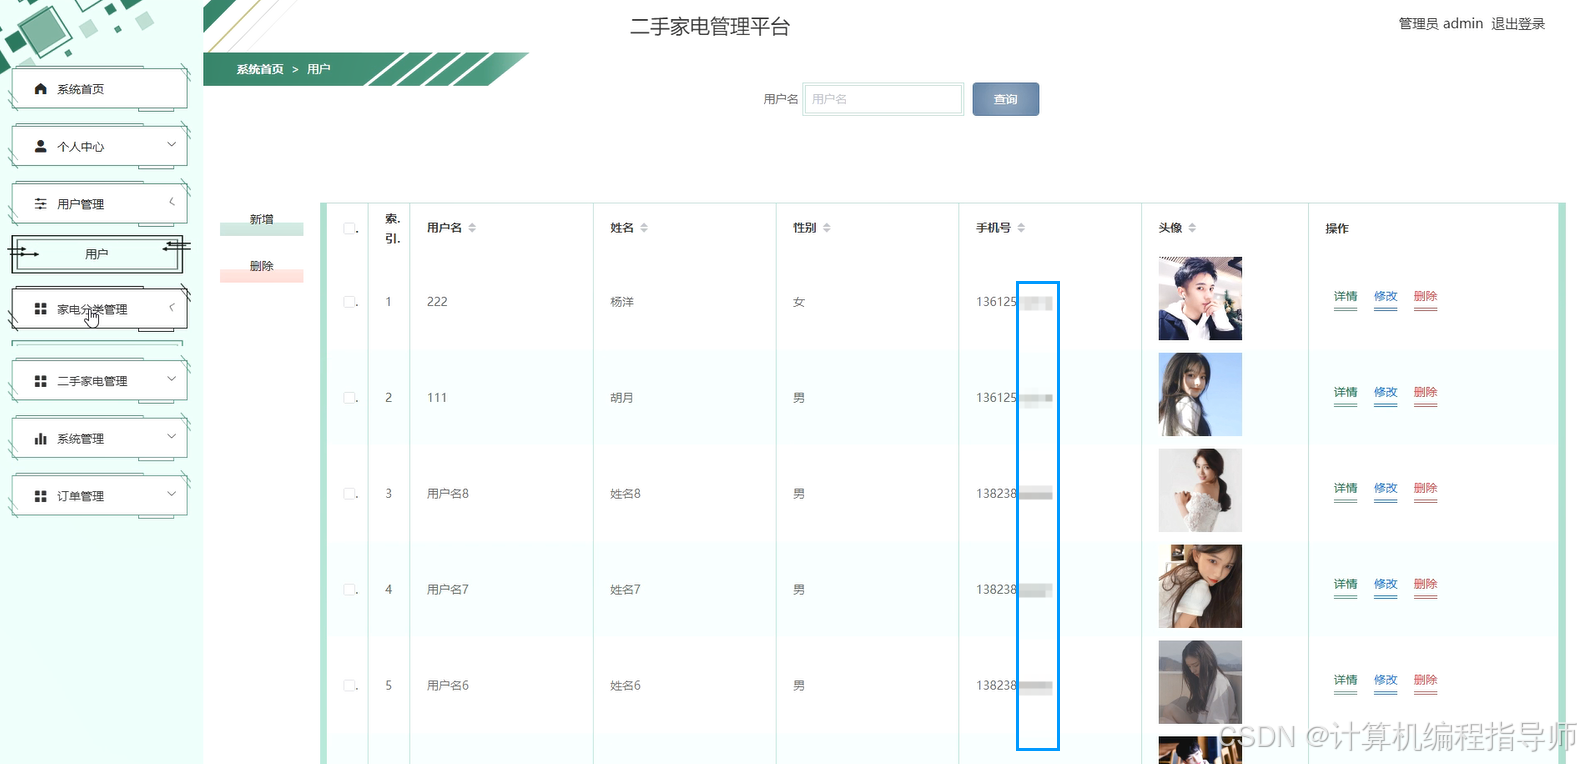Click 修改 for 用户名6
Image resolution: width=1581 pixels, height=764 pixels.
pos(1385,681)
